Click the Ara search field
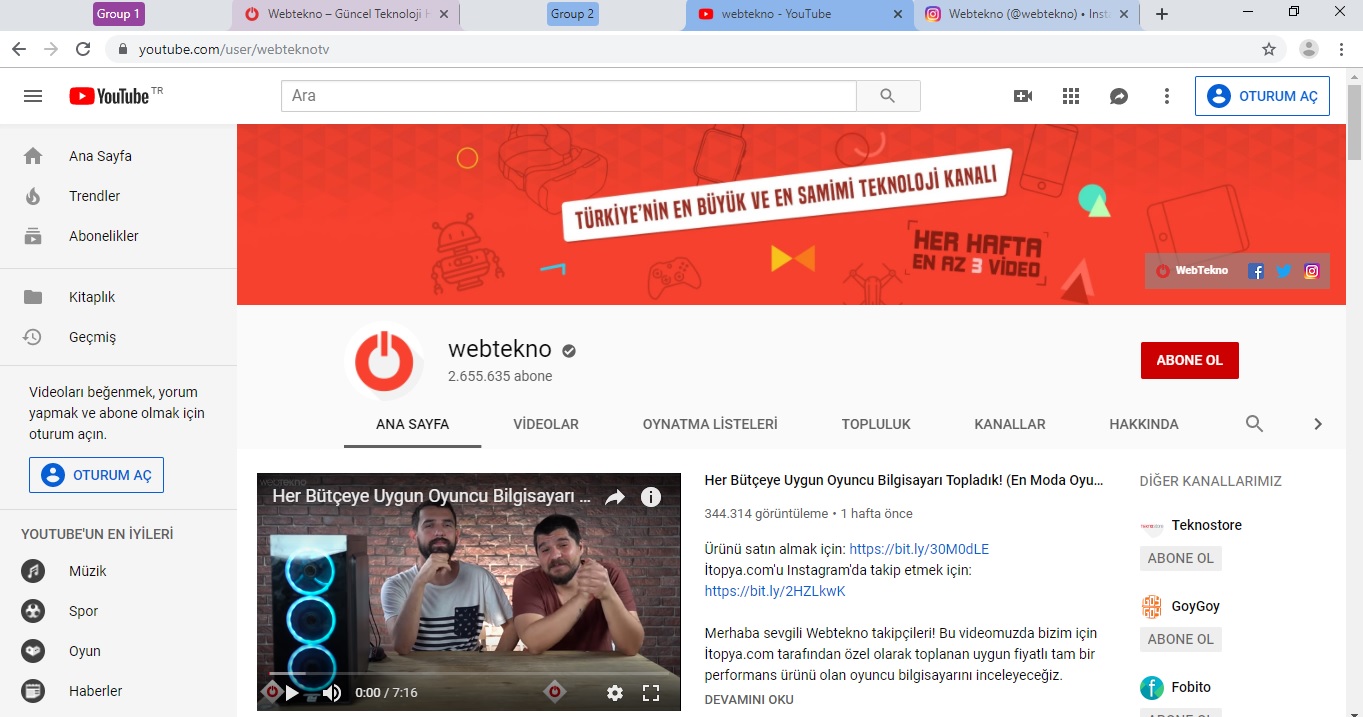 tap(569, 96)
